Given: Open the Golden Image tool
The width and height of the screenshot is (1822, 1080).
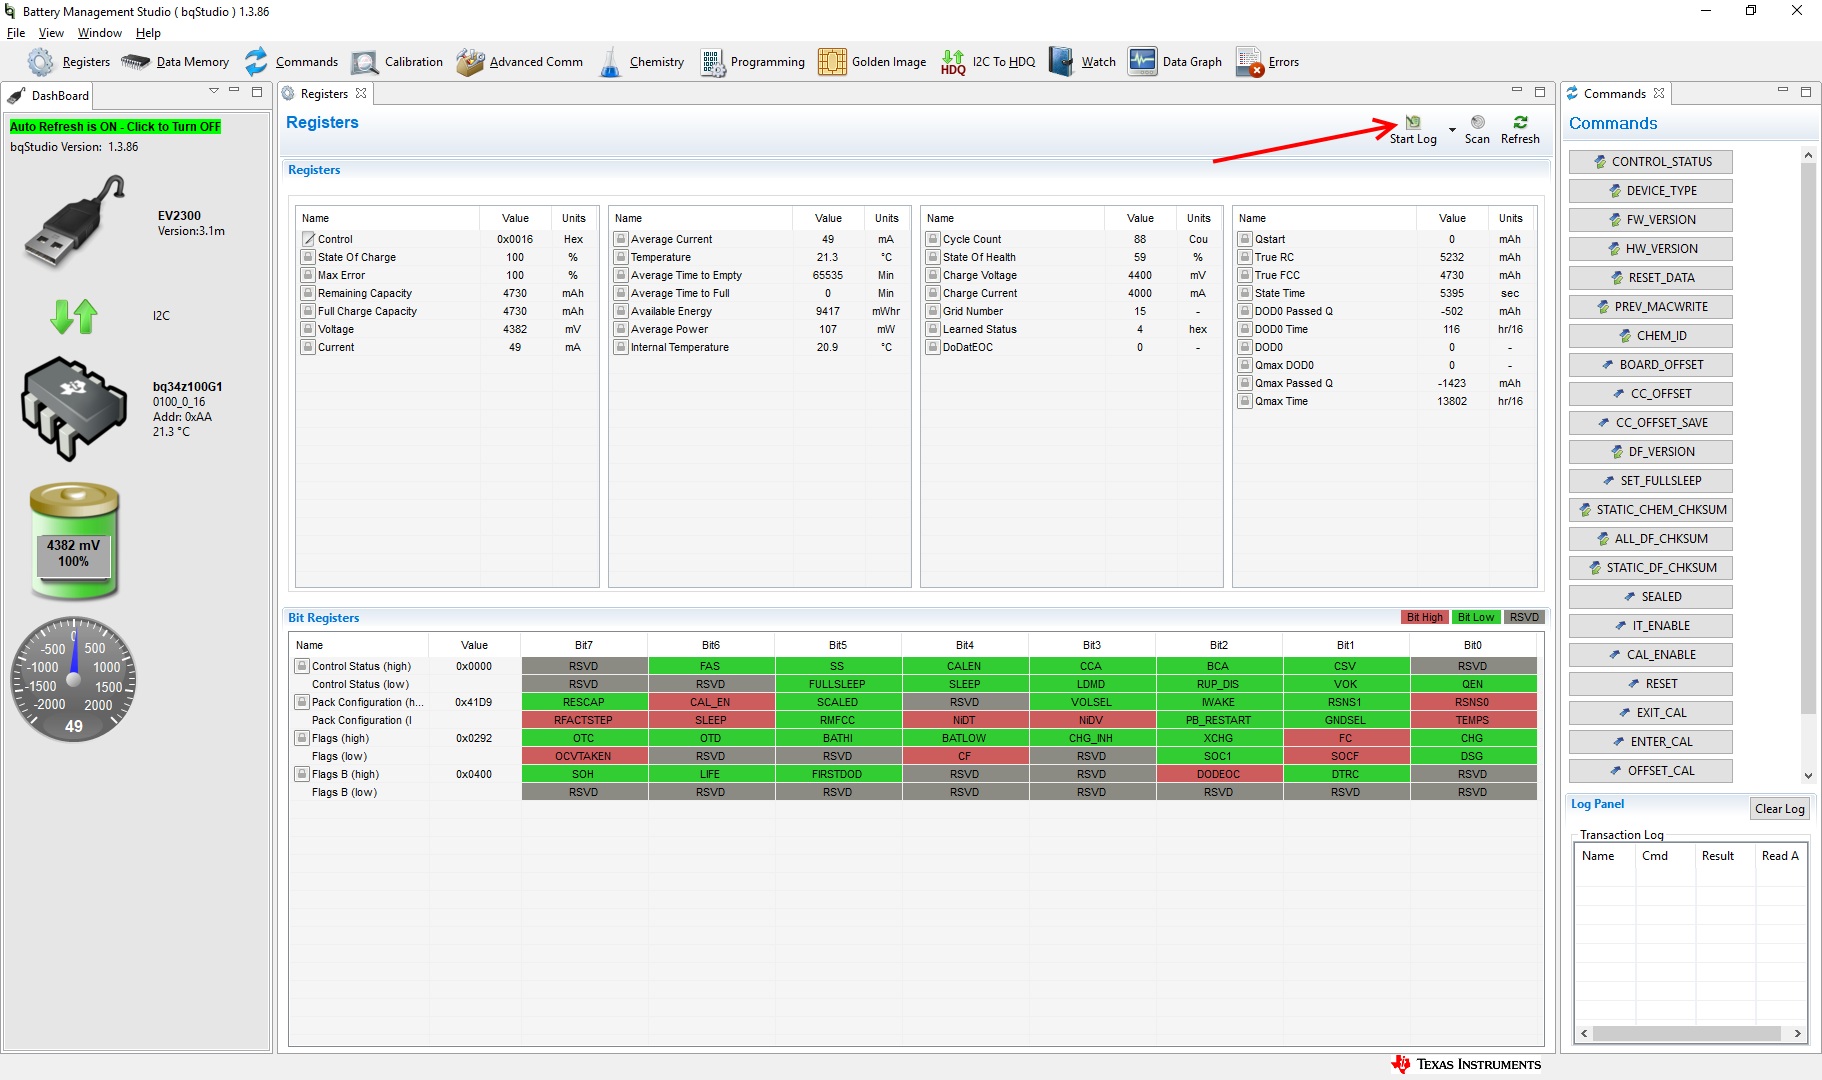Looking at the screenshot, I should (x=872, y=62).
